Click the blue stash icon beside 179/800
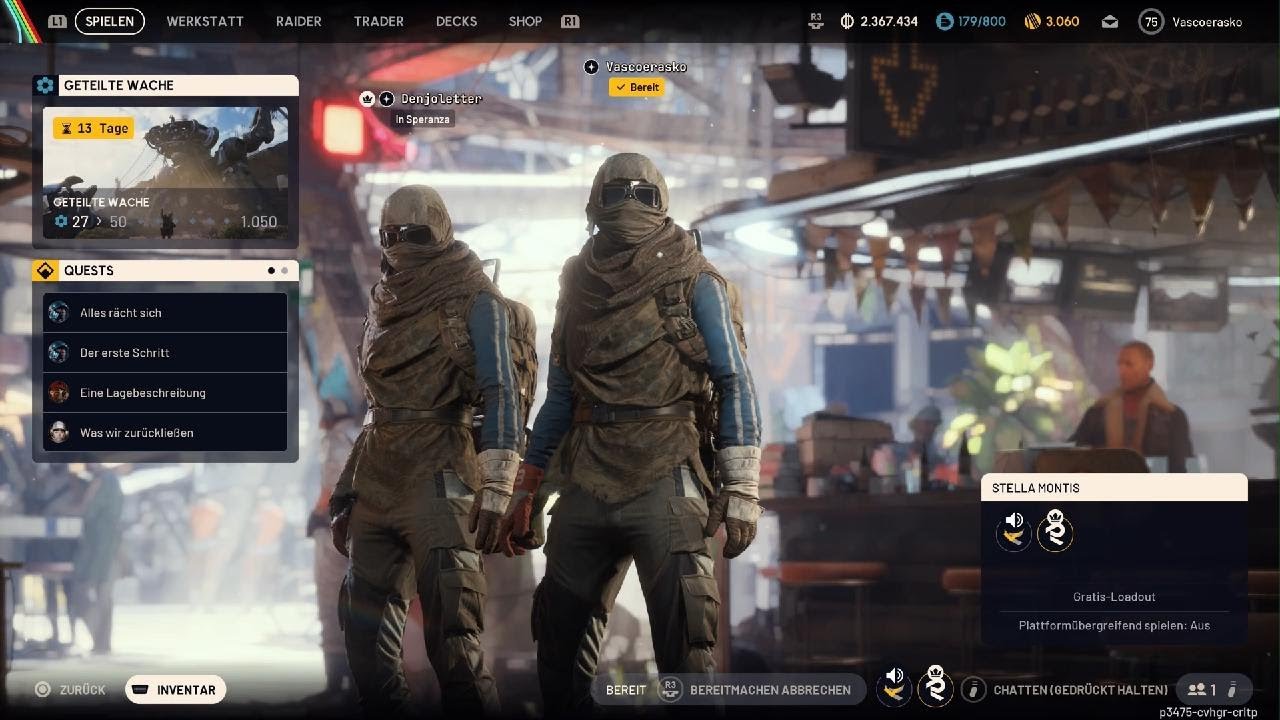Screen dimensions: 1280x720 tap(945, 21)
